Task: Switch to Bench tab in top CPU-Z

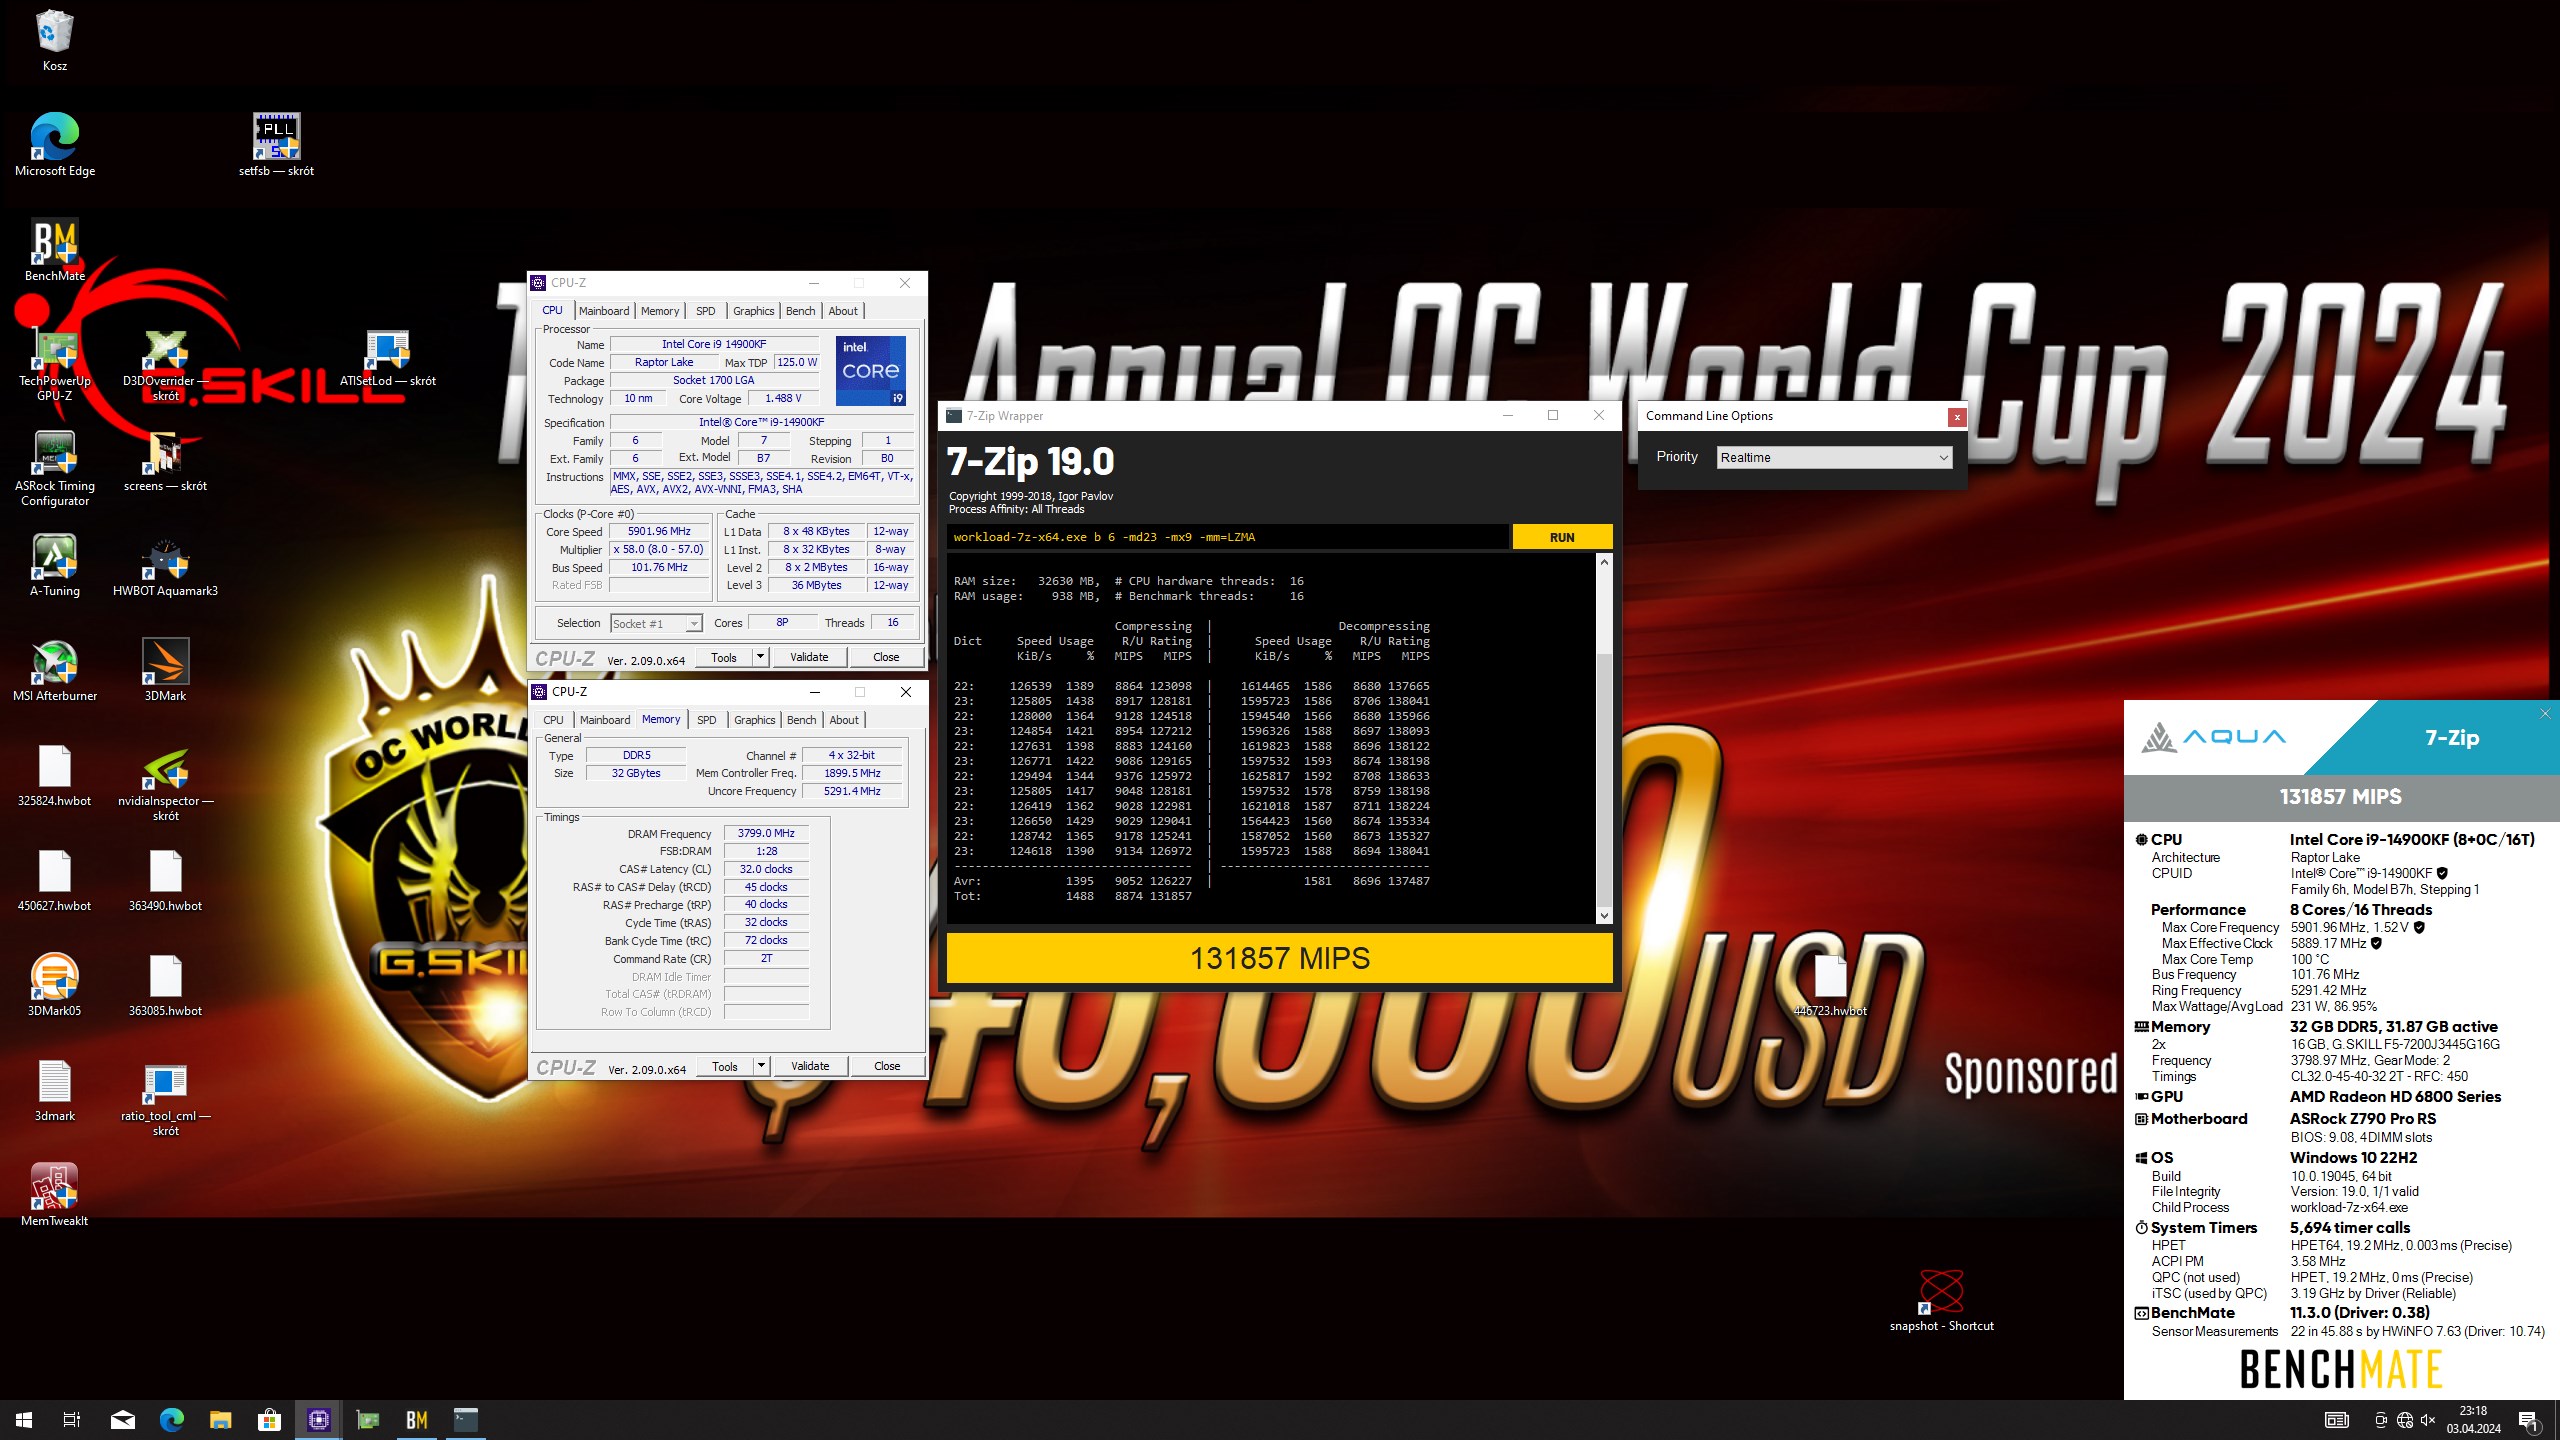Action: [x=800, y=311]
